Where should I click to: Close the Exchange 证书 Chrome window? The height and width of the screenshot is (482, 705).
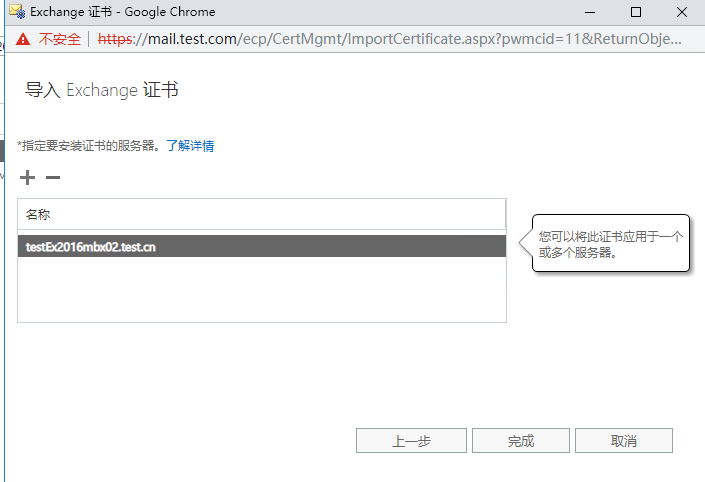click(x=682, y=12)
